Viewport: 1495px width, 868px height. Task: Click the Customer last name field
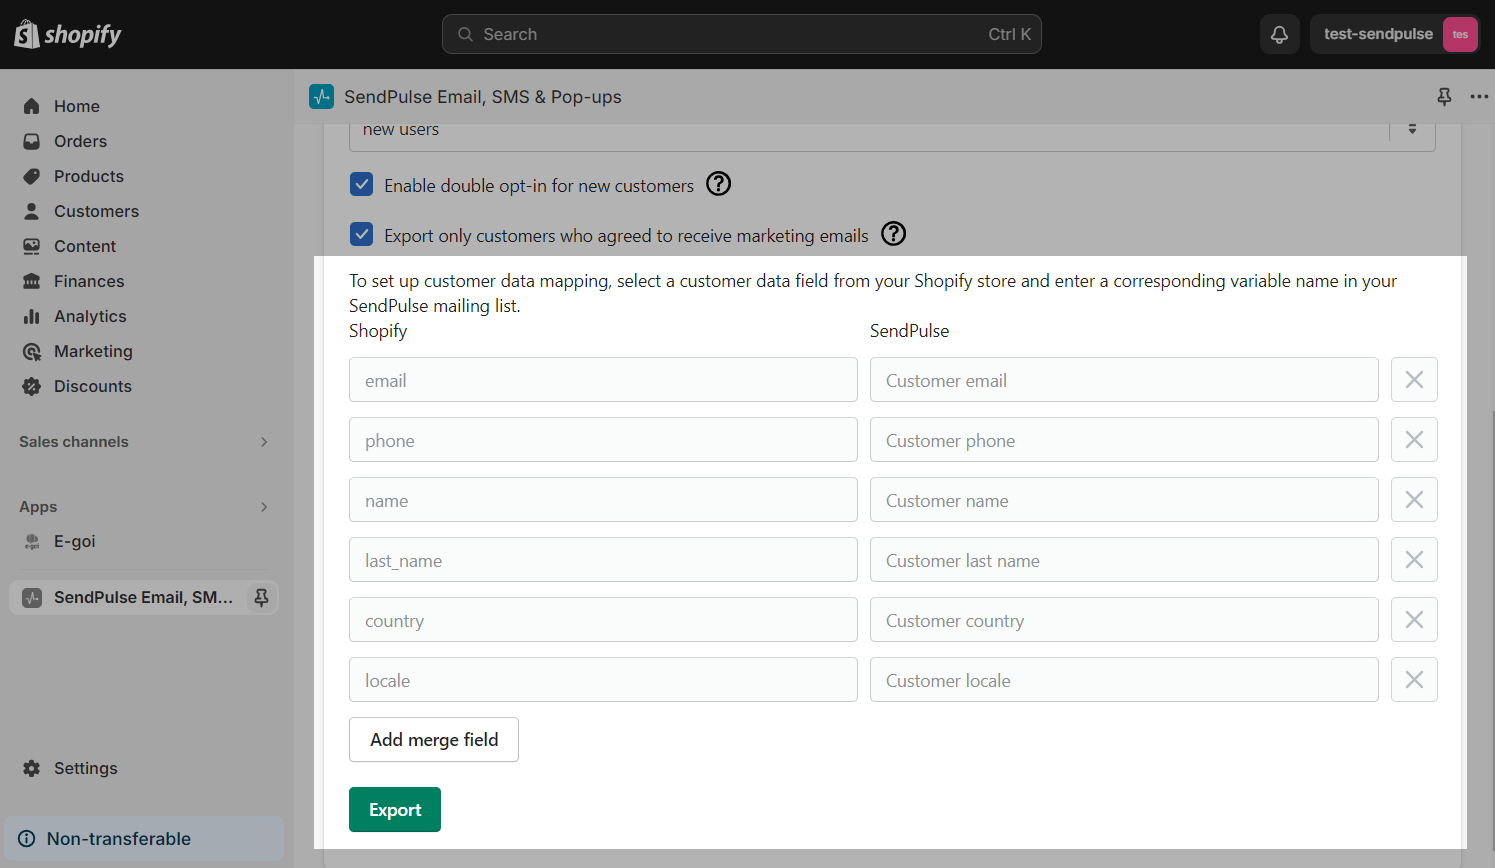point(1124,560)
